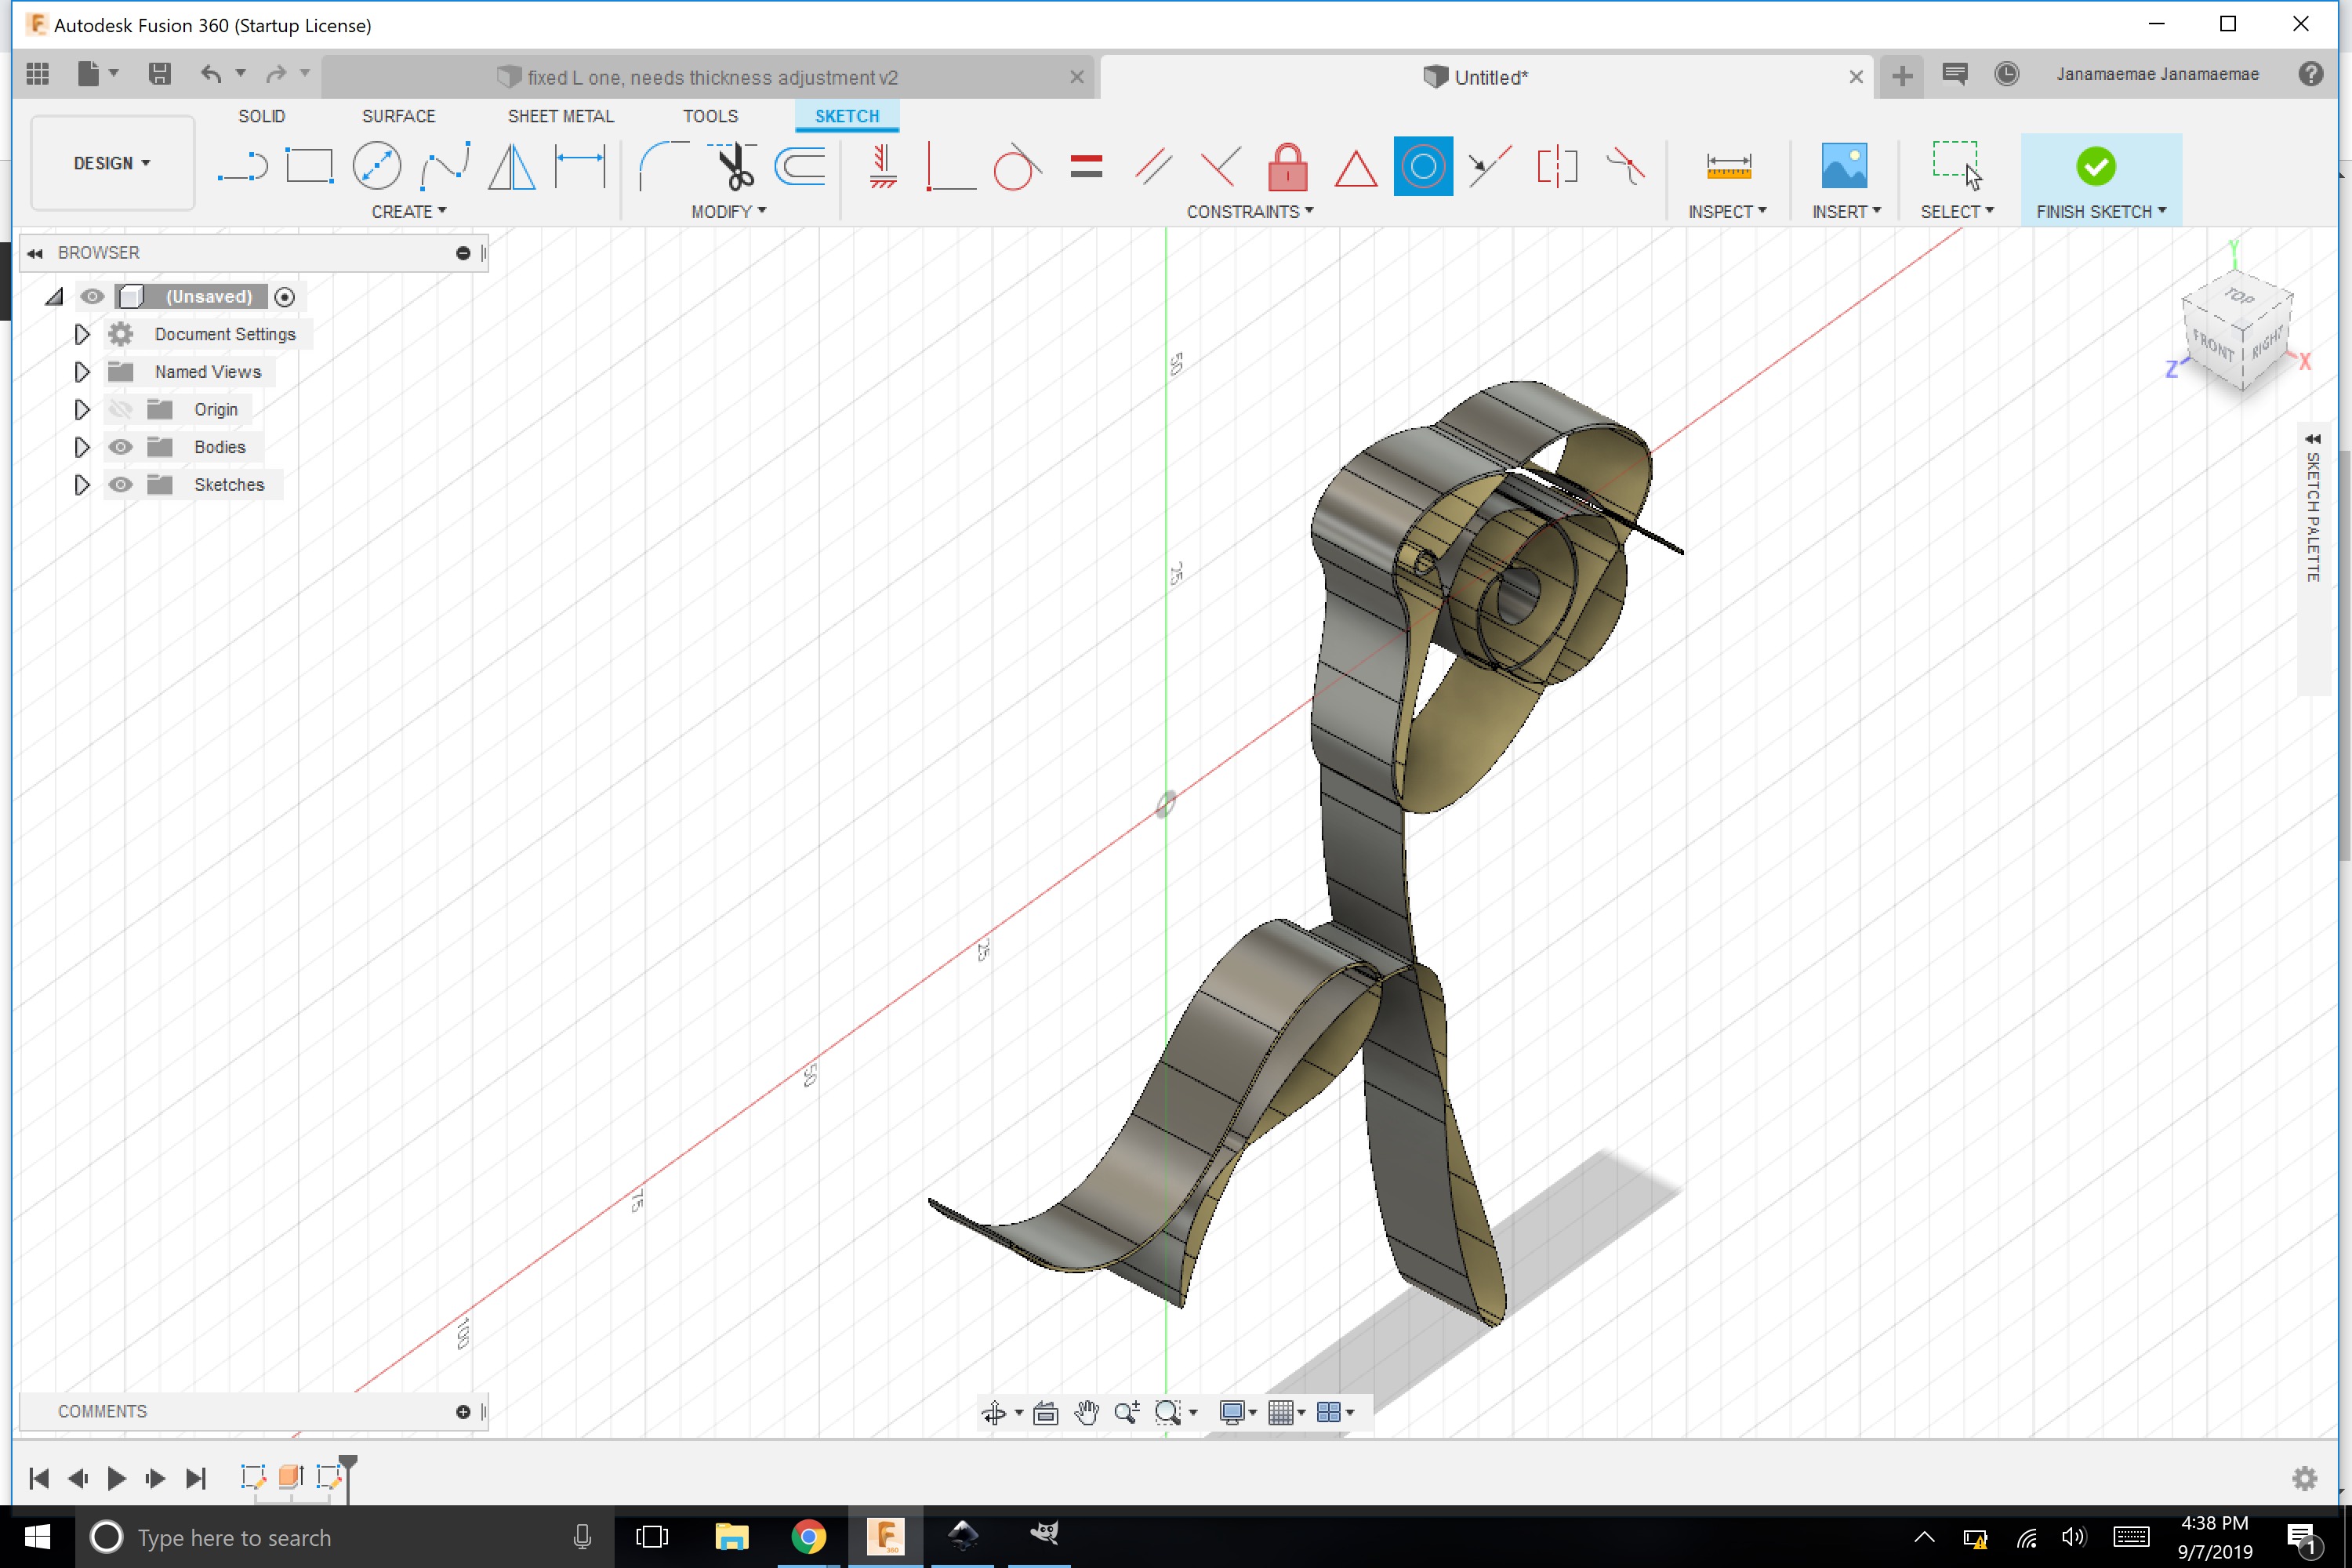
Task: Toggle visibility of Sketches folder
Action: (x=121, y=485)
